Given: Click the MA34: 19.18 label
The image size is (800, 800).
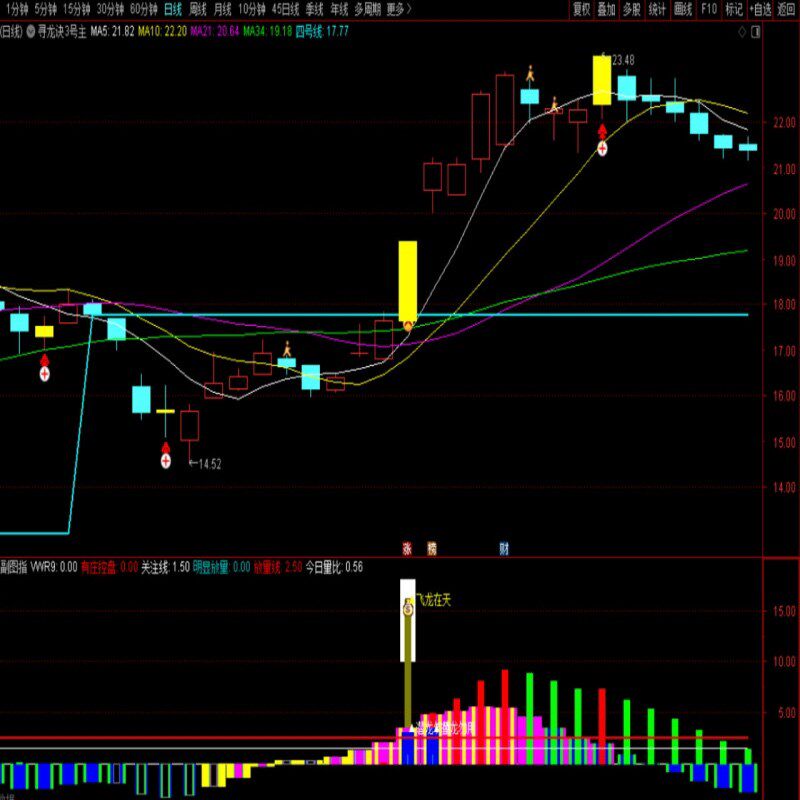Looking at the screenshot, I should [267, 32].
